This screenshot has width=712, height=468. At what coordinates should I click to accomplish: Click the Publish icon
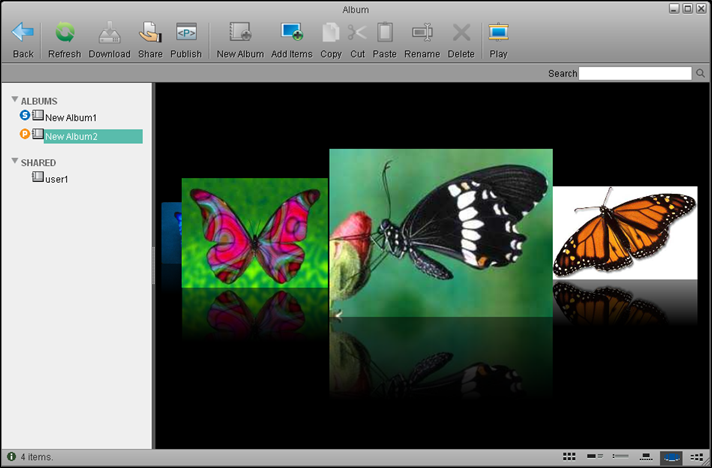click(x=186, y=33)
